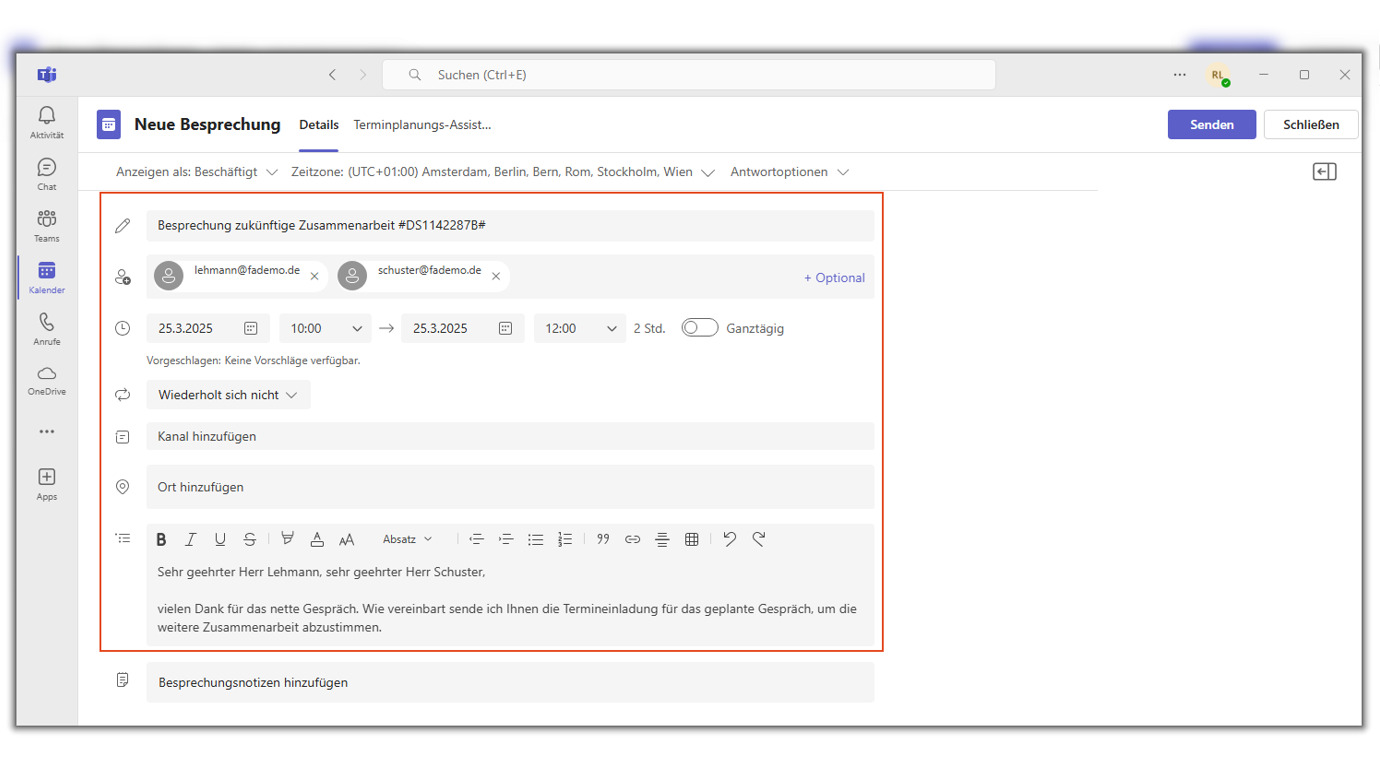Enable the Ganztägig all-day toggle
Viewport: 1380px width, 780px height.
pyautogui.click(x=699, y=328)
